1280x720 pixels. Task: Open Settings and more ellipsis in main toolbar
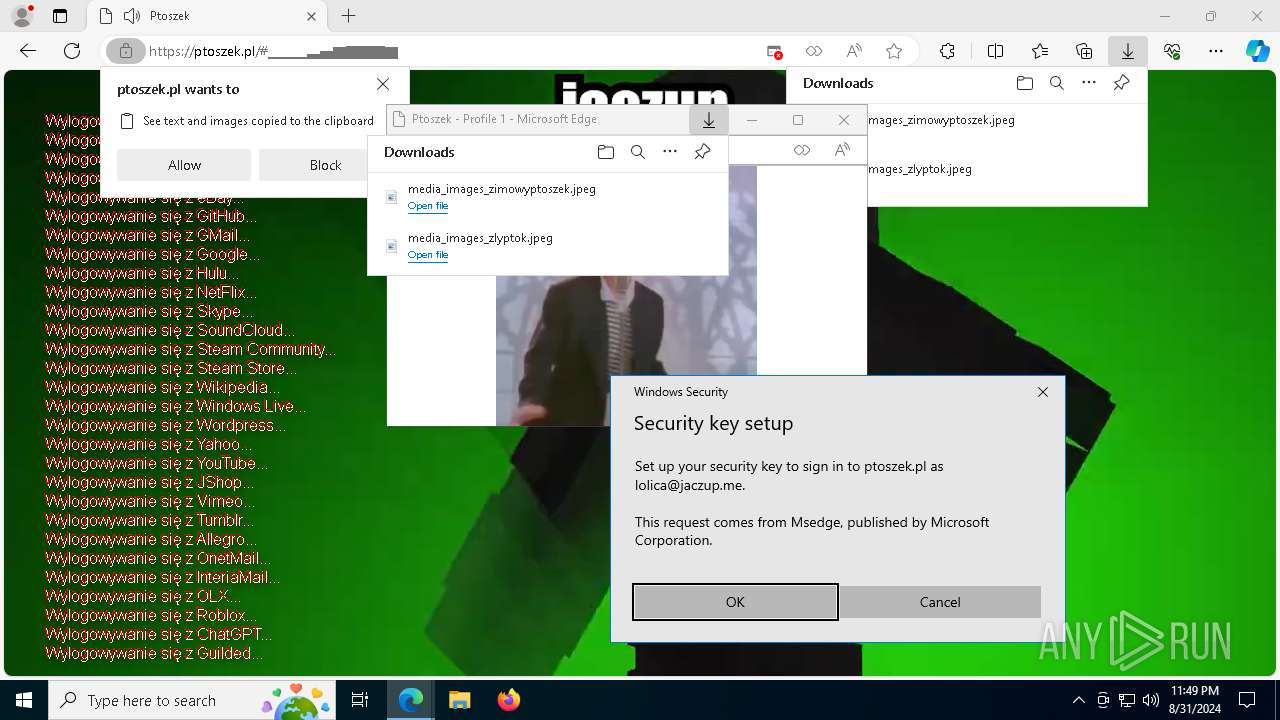1216,51
